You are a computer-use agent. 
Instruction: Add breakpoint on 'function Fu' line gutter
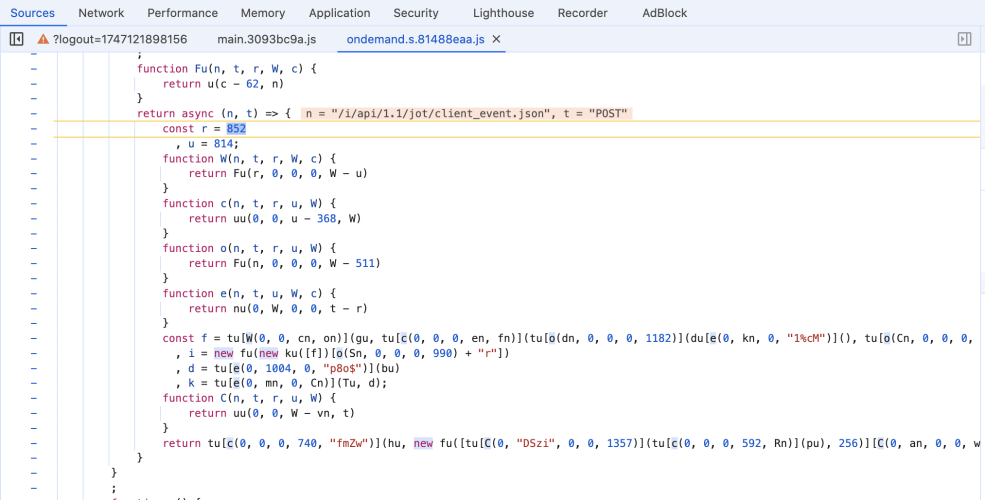33,69
